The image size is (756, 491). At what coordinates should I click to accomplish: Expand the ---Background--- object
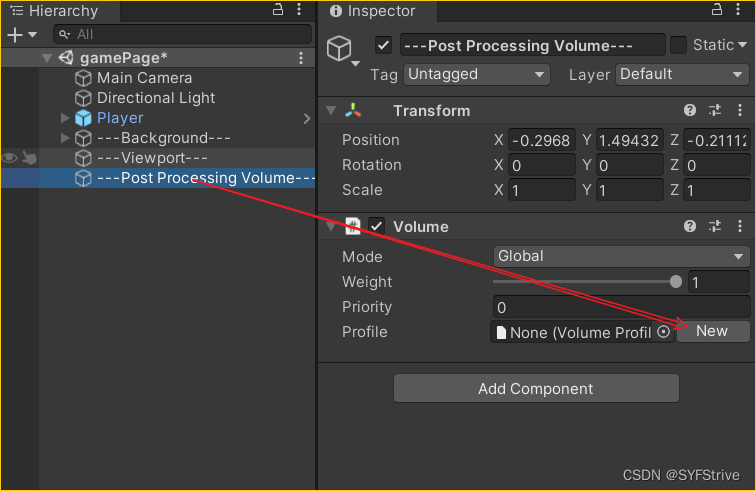coord(65,138)
